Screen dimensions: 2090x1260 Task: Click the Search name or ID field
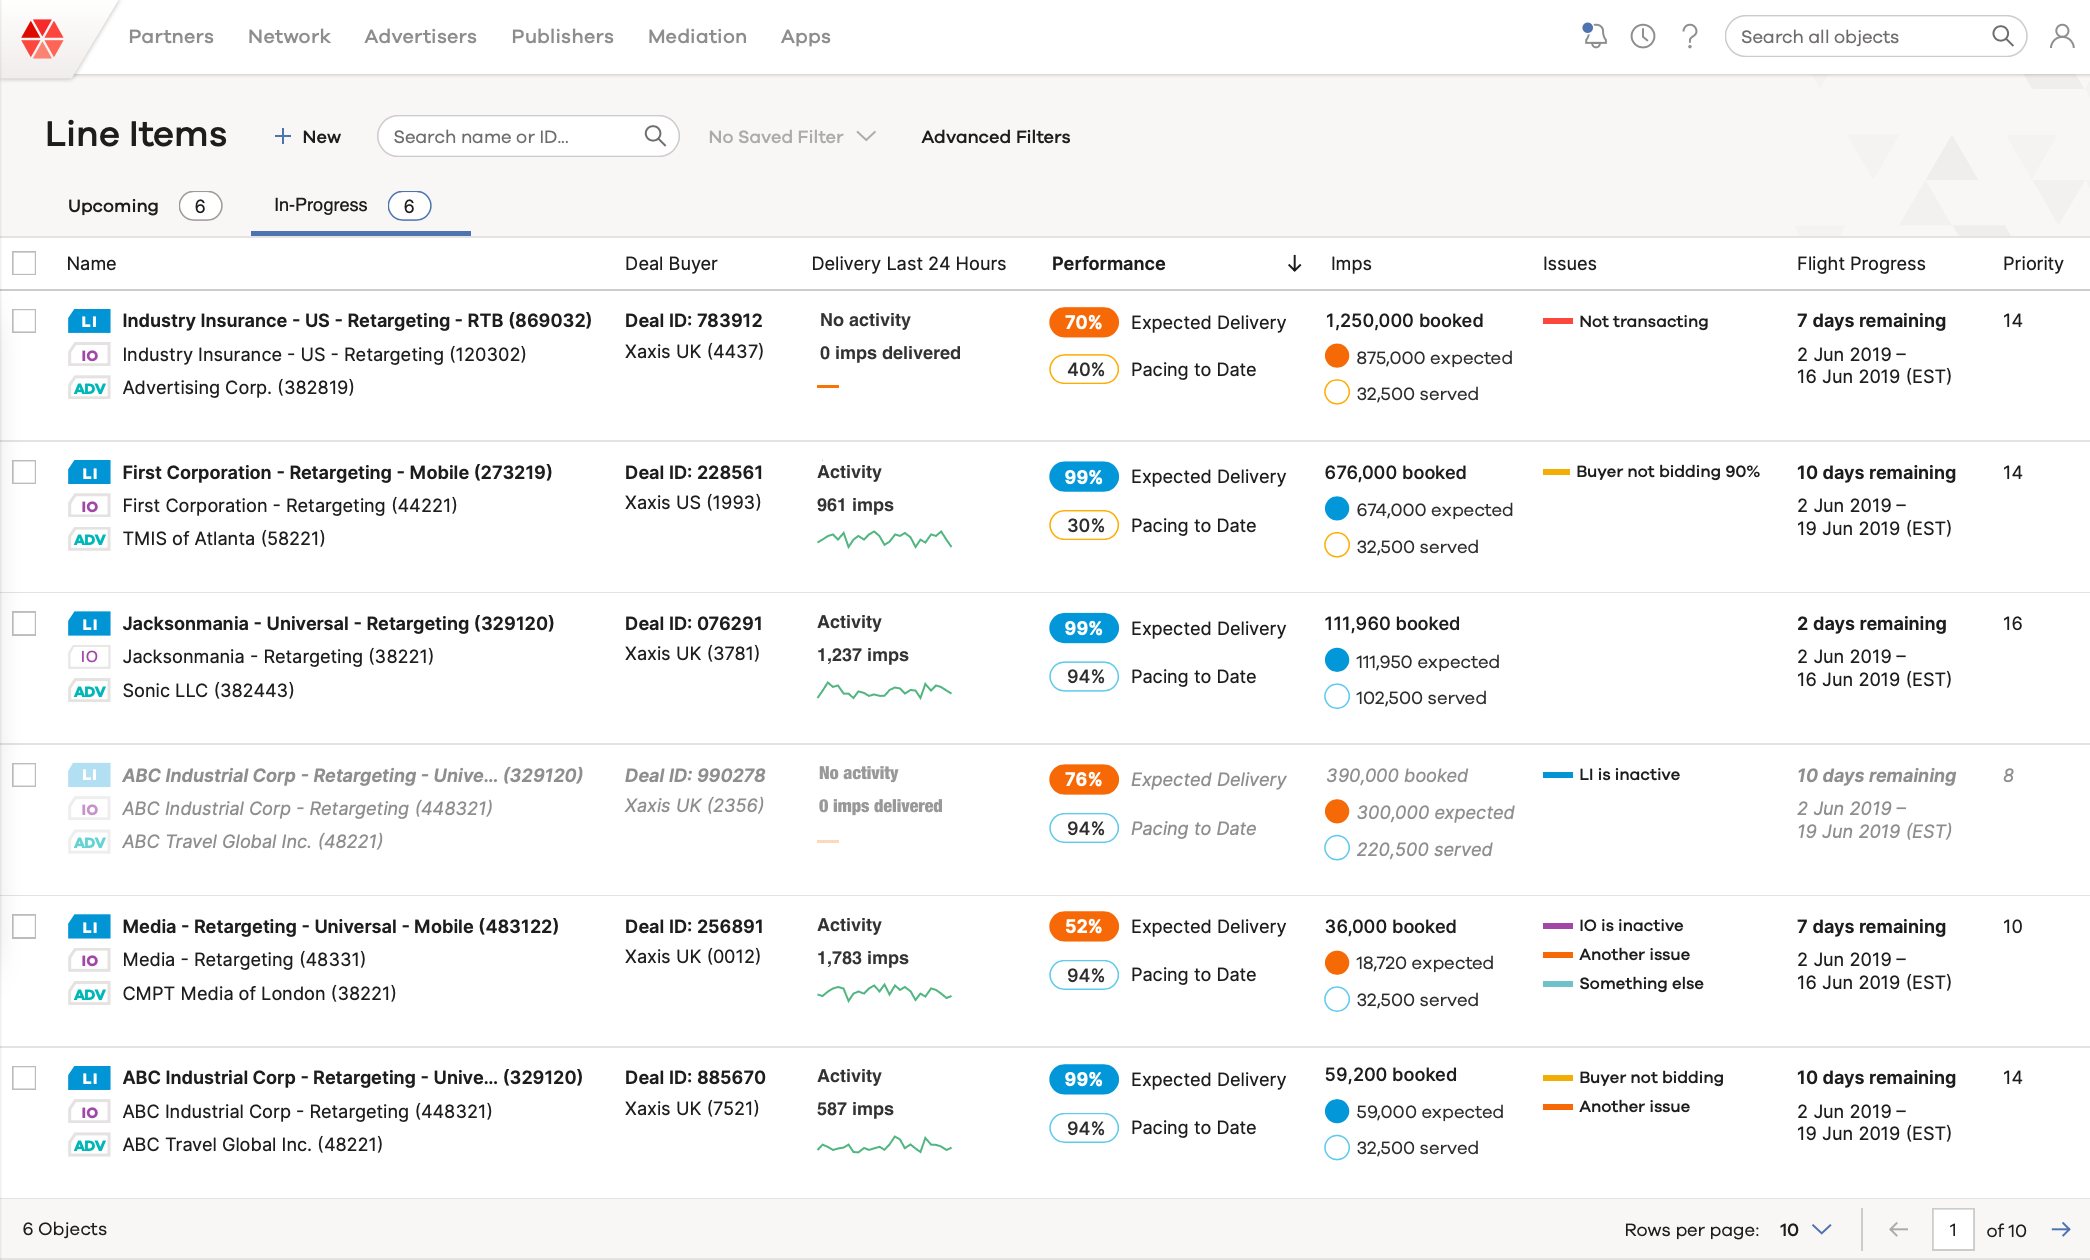click(x=528, y=136)
